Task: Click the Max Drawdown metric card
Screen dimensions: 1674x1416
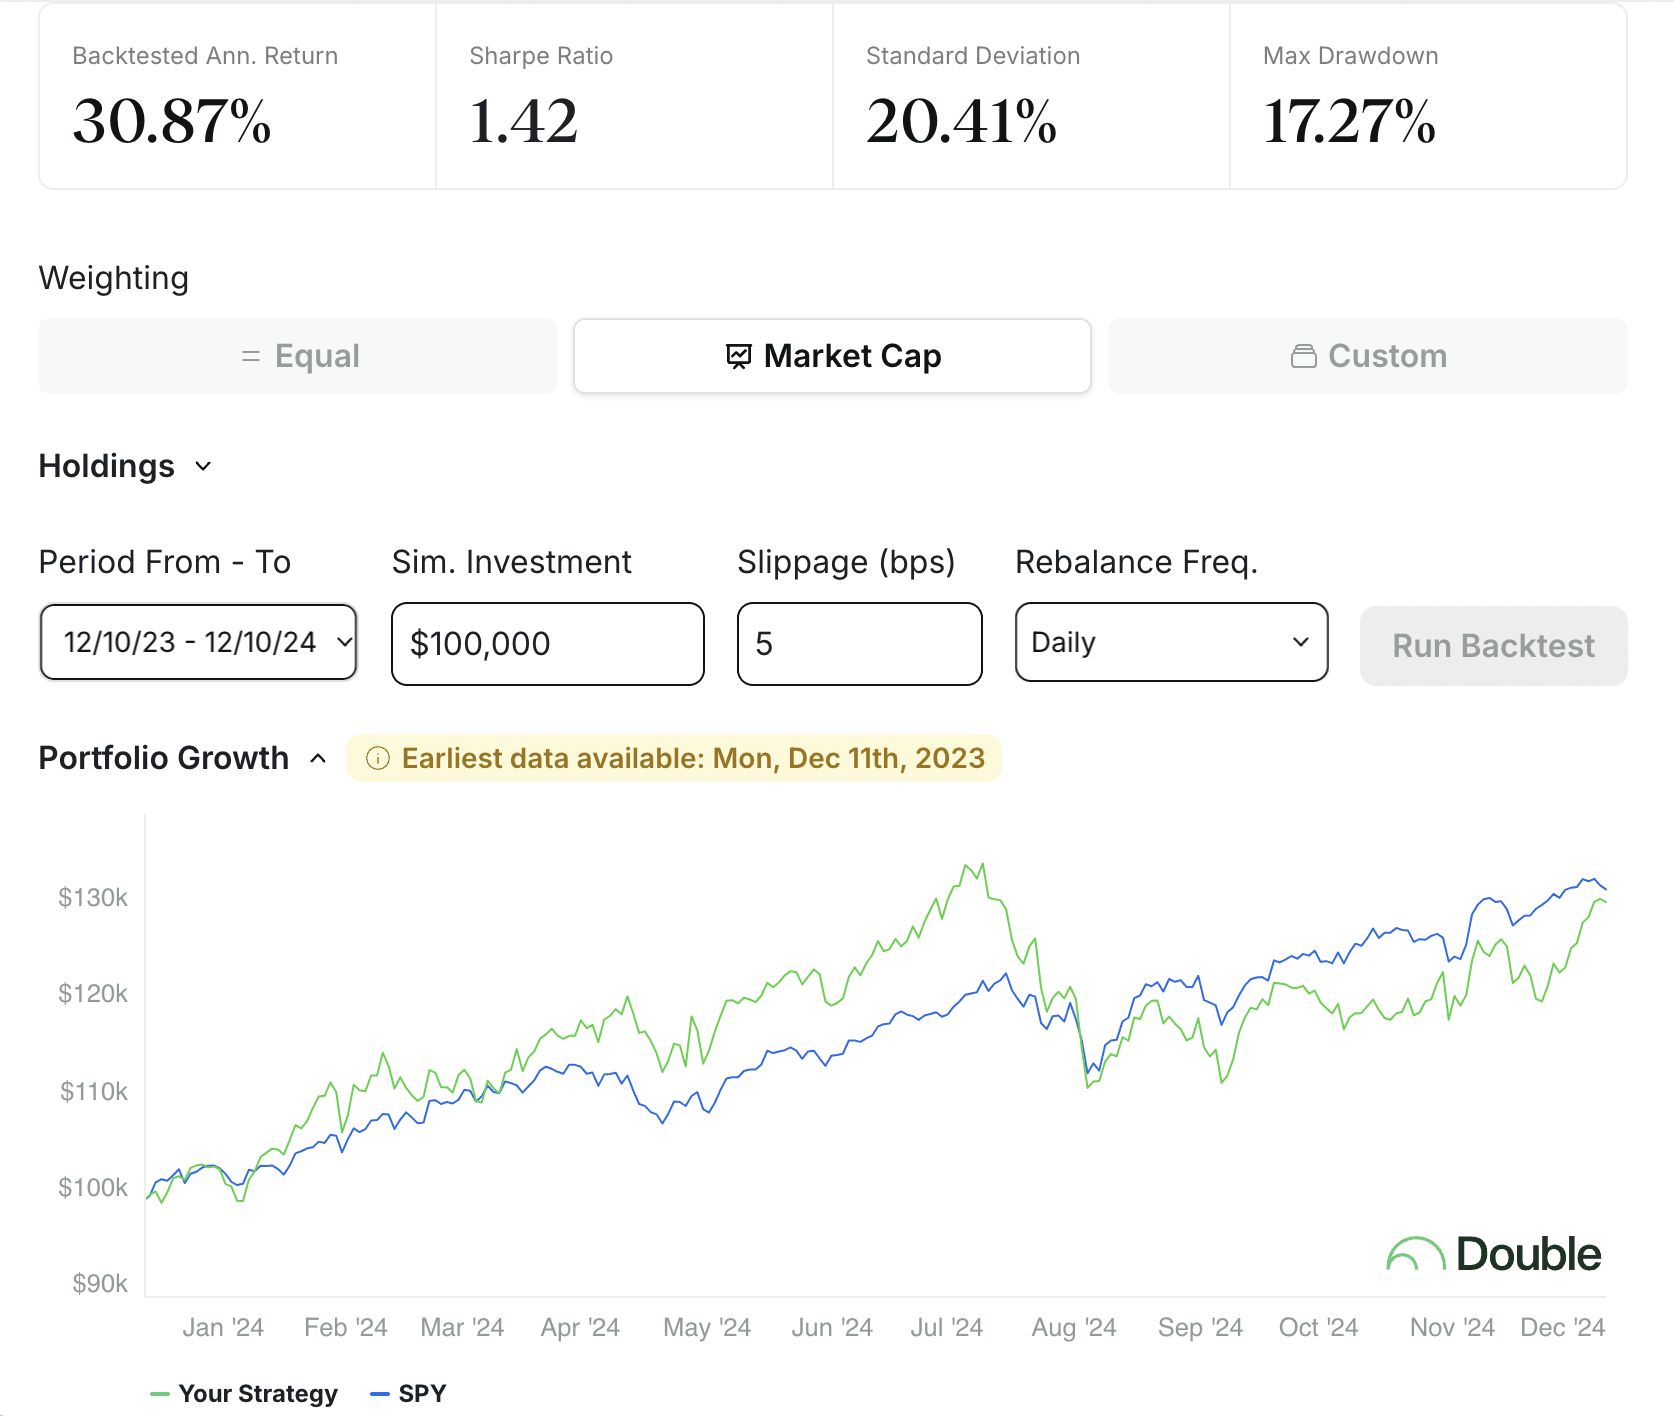Action: [1427, 97]
